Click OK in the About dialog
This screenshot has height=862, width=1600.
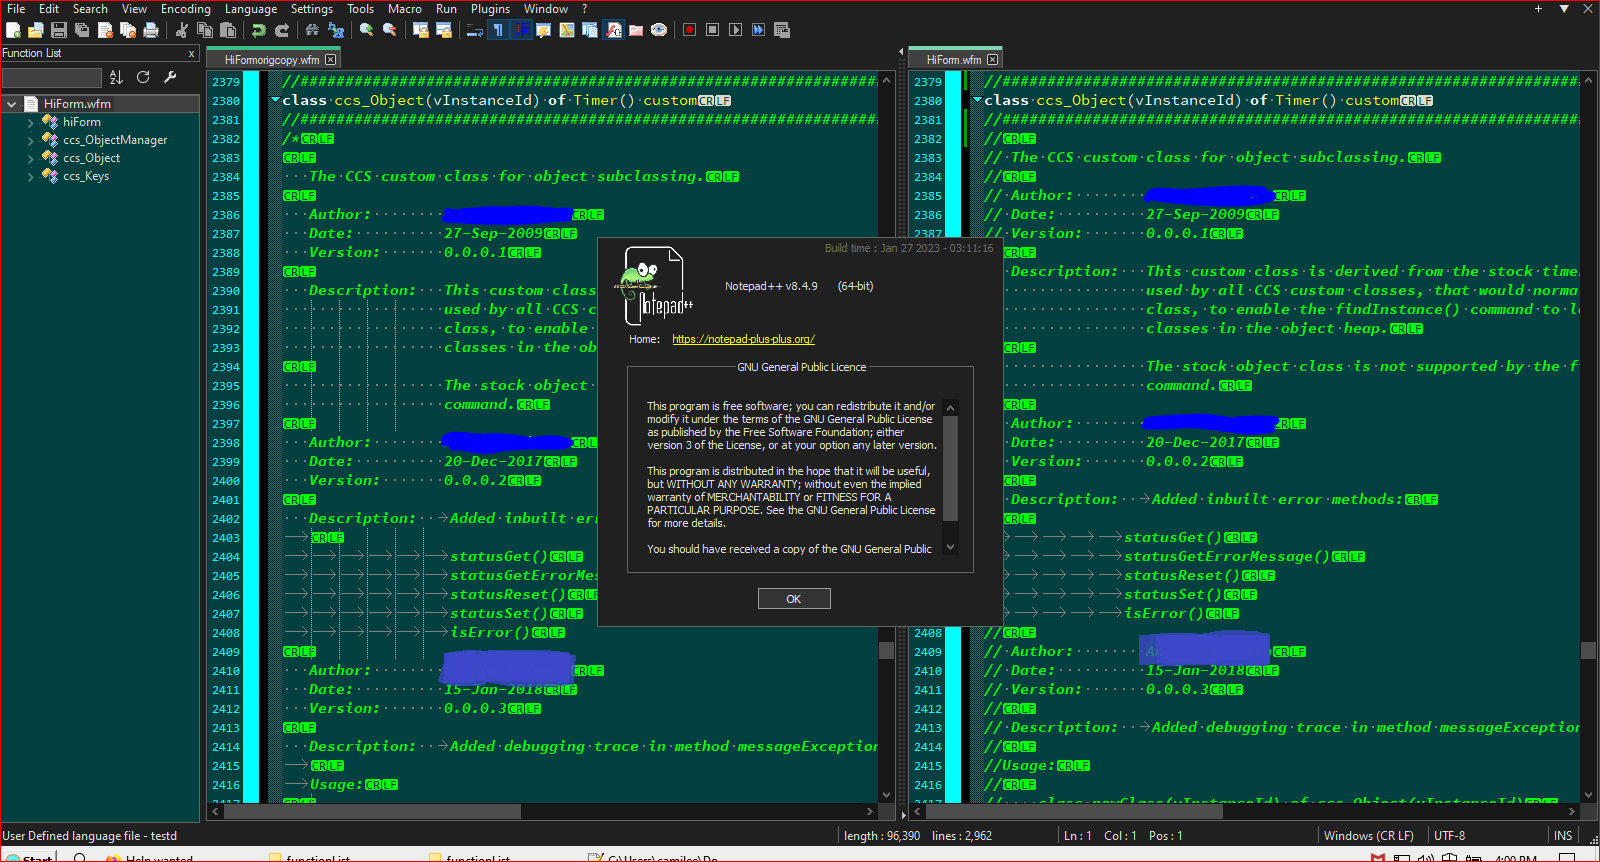coord(794,599)
